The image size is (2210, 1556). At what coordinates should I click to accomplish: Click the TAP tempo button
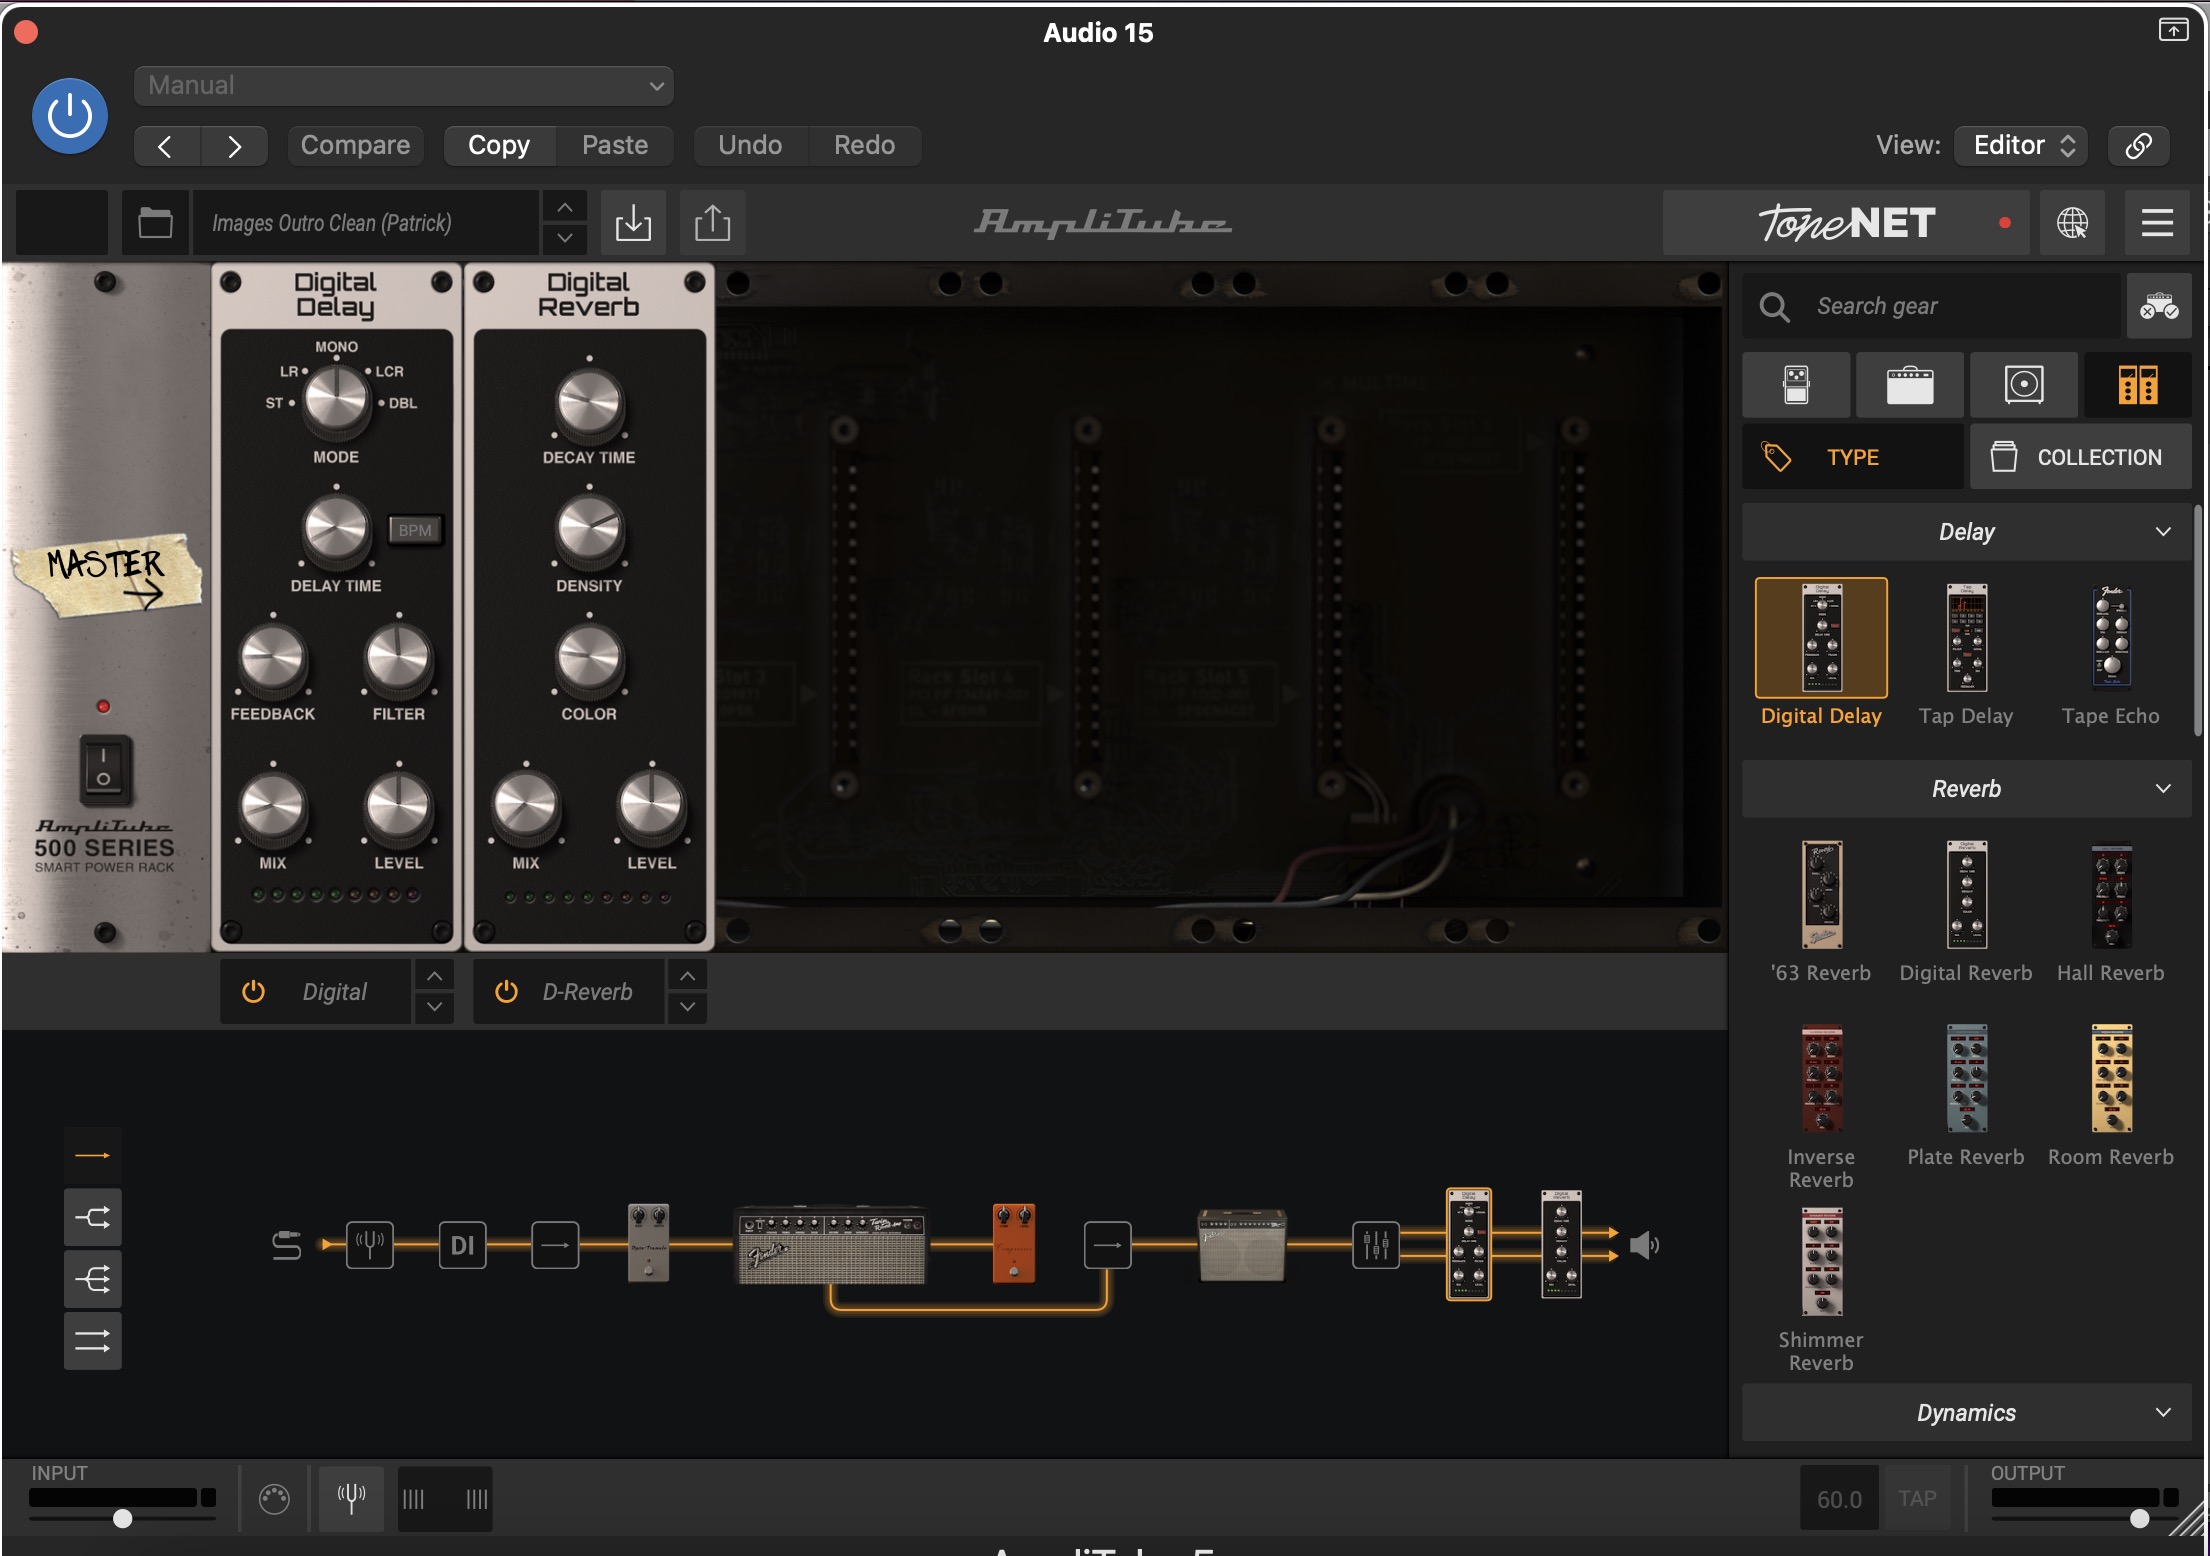[1917, 1498]
